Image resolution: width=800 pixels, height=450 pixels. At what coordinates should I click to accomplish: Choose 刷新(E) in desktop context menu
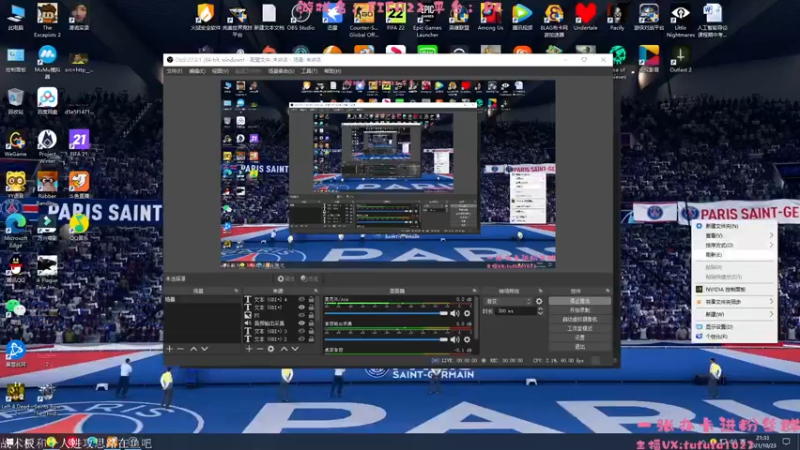pos(735,255)
